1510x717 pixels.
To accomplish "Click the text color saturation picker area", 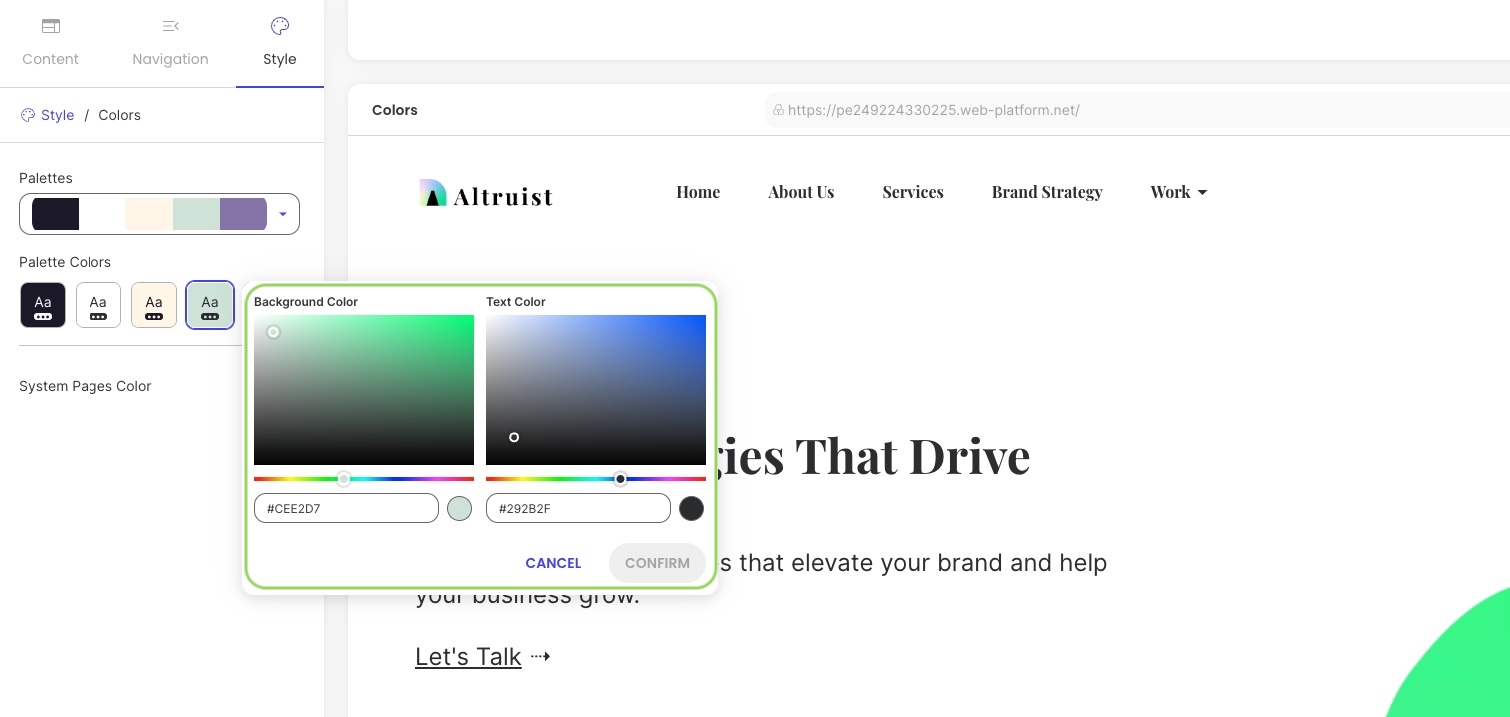I will [596, 390].
